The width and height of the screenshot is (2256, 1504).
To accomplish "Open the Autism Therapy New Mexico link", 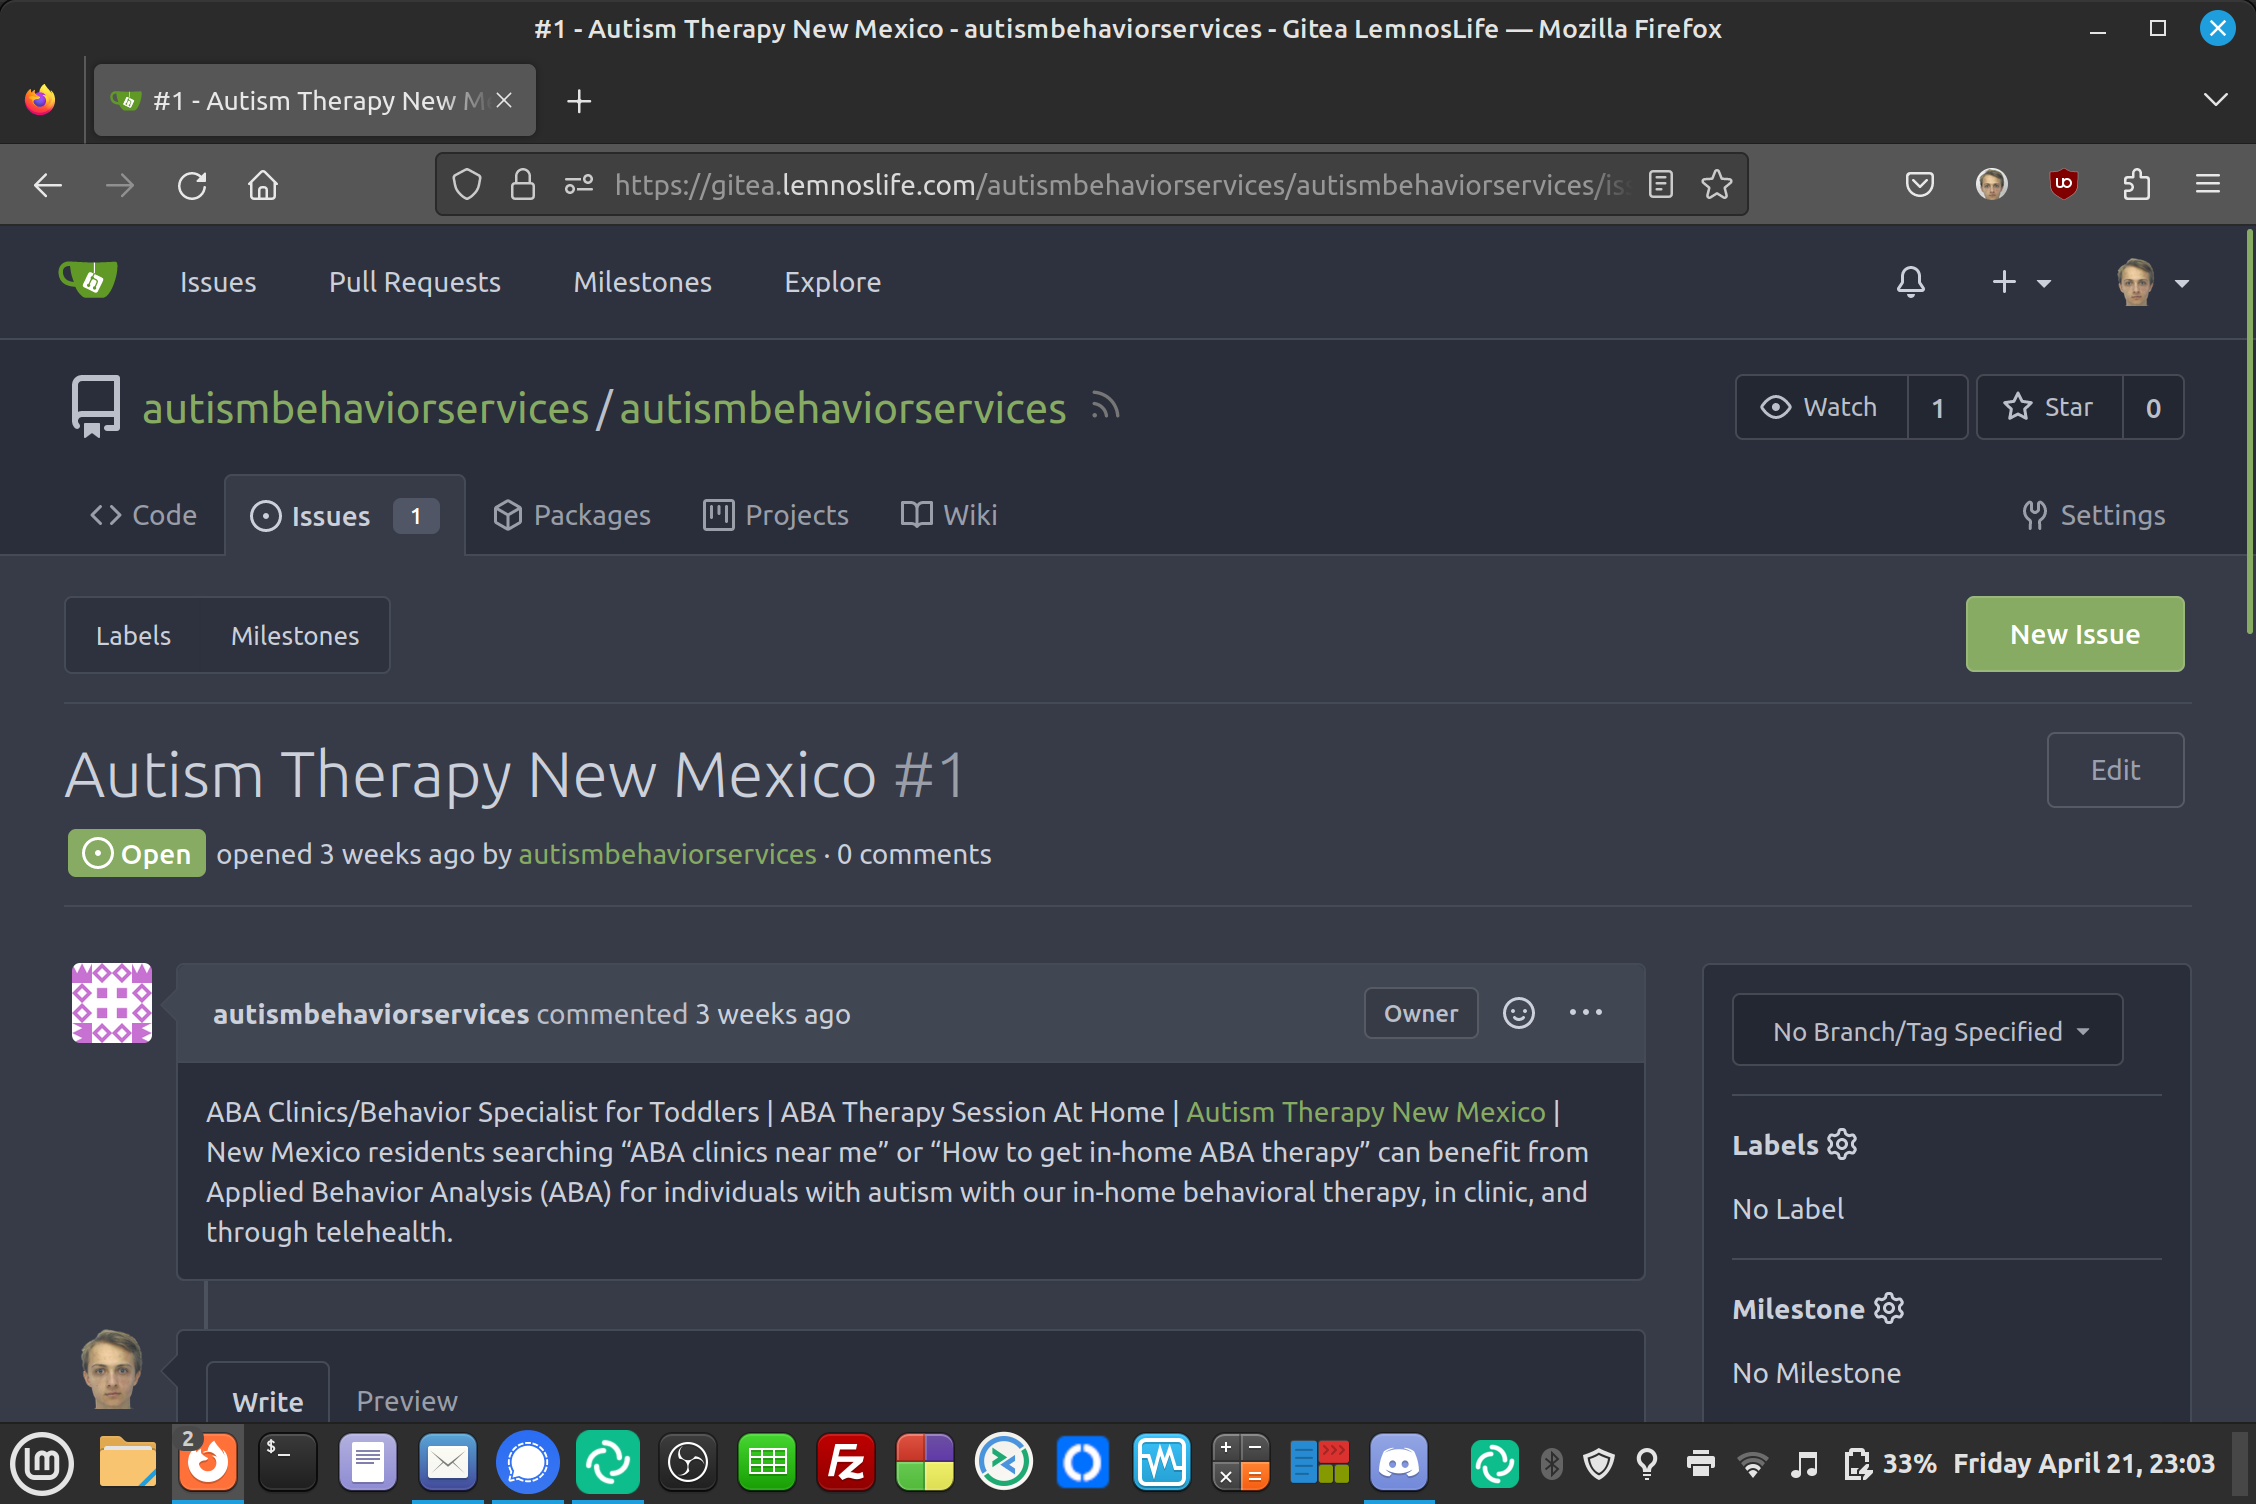I will pyautogui.click(x=1365, y=1112).
